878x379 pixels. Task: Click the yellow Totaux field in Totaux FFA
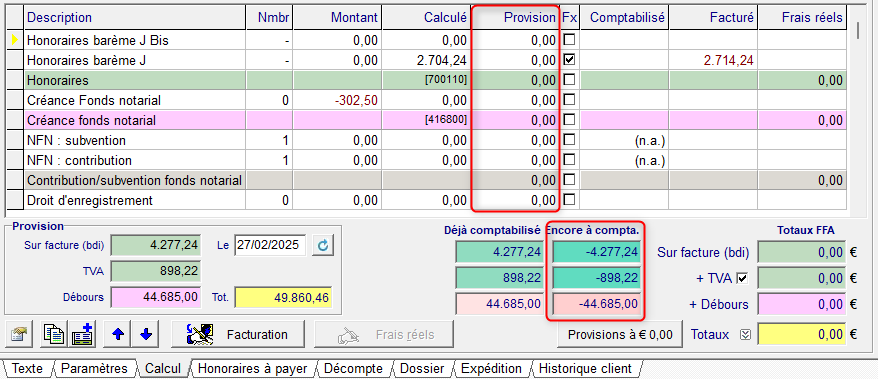click(x=801, y=334)
